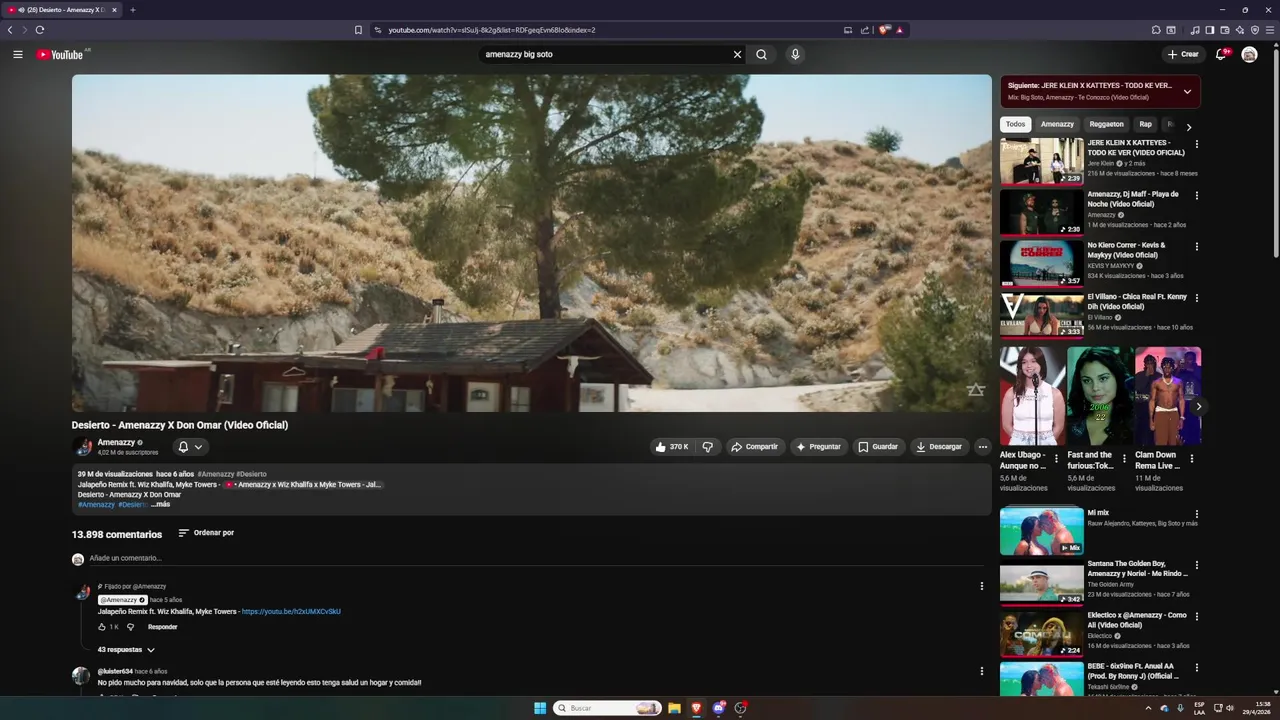The image size is (1280, 720).
Task: Open Windows Start menu
Action: 540,708
